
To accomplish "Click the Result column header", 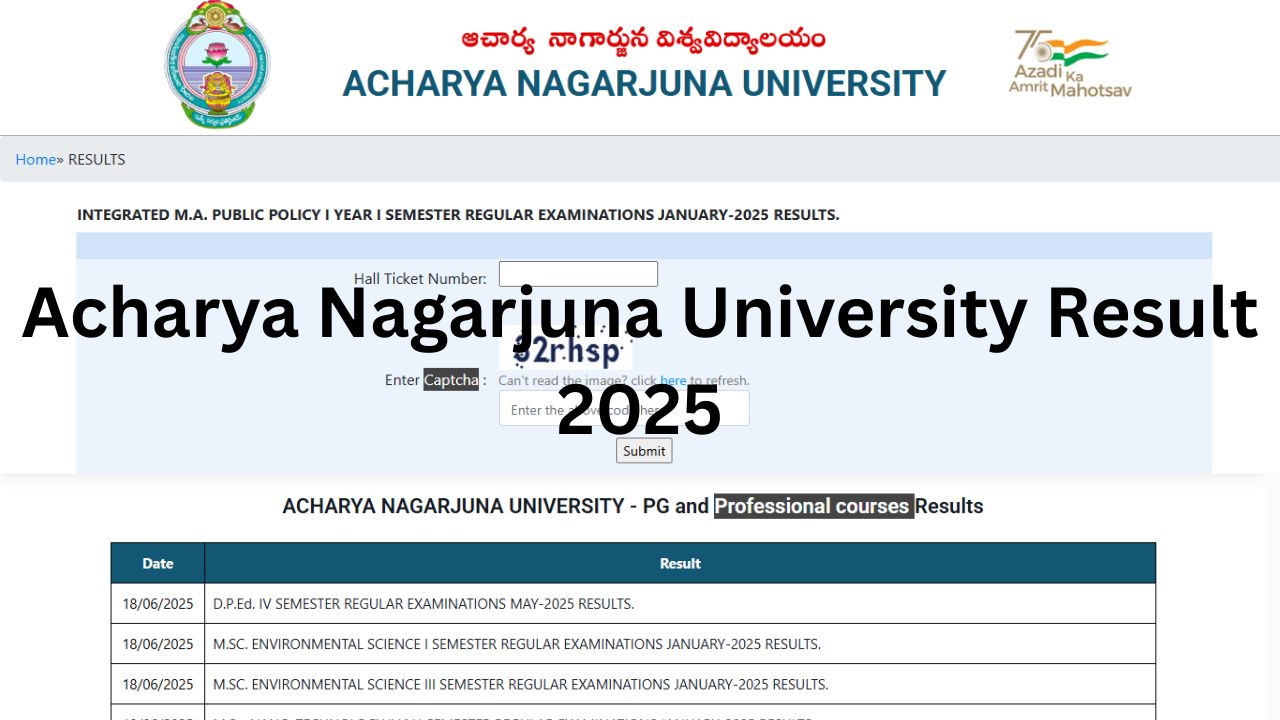I will tap(680, 563).
